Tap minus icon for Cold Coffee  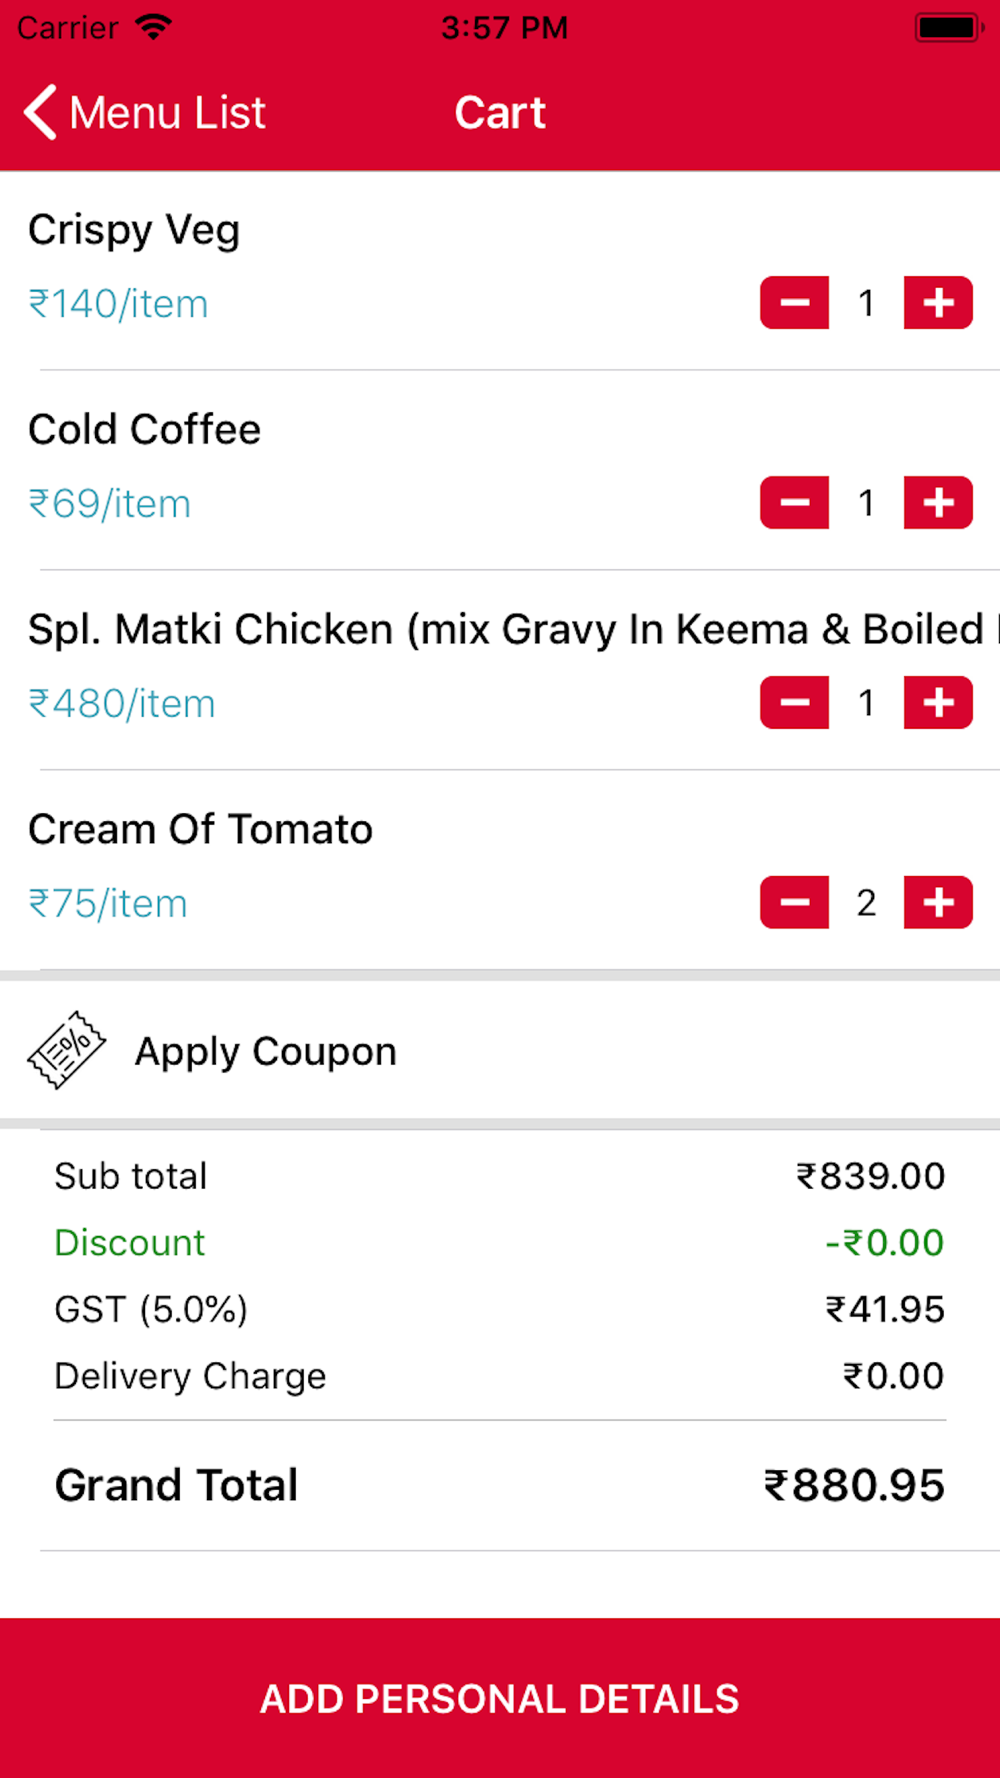tap(794, 503)
